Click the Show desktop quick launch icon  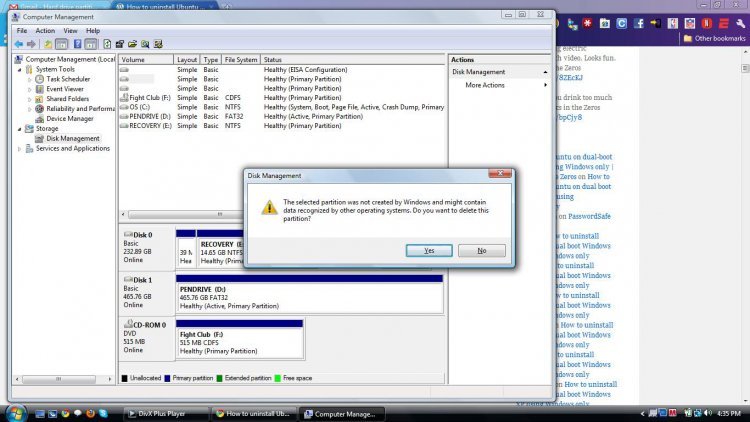pos(40,413)
